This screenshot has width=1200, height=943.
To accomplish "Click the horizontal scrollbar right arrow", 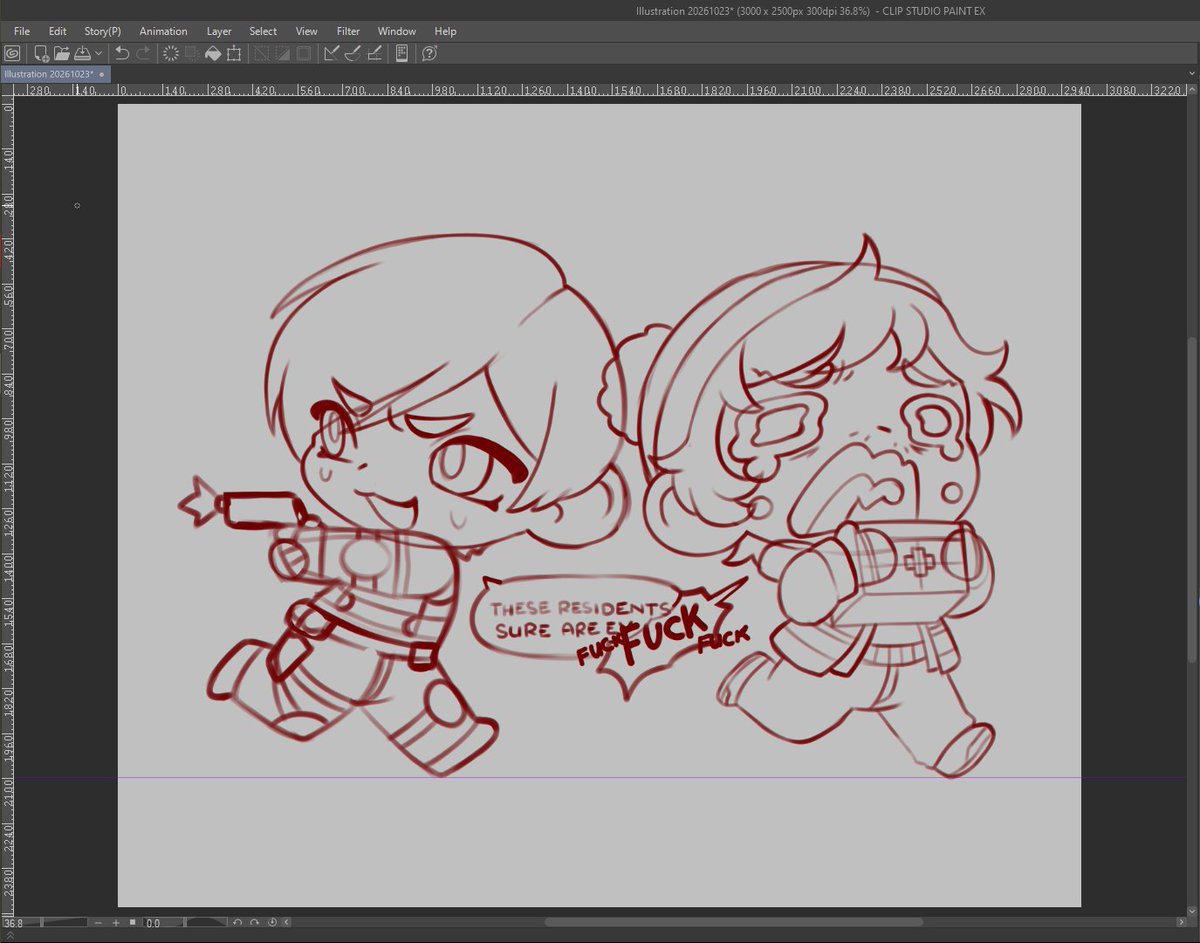I will click(x=1179, y=923).
